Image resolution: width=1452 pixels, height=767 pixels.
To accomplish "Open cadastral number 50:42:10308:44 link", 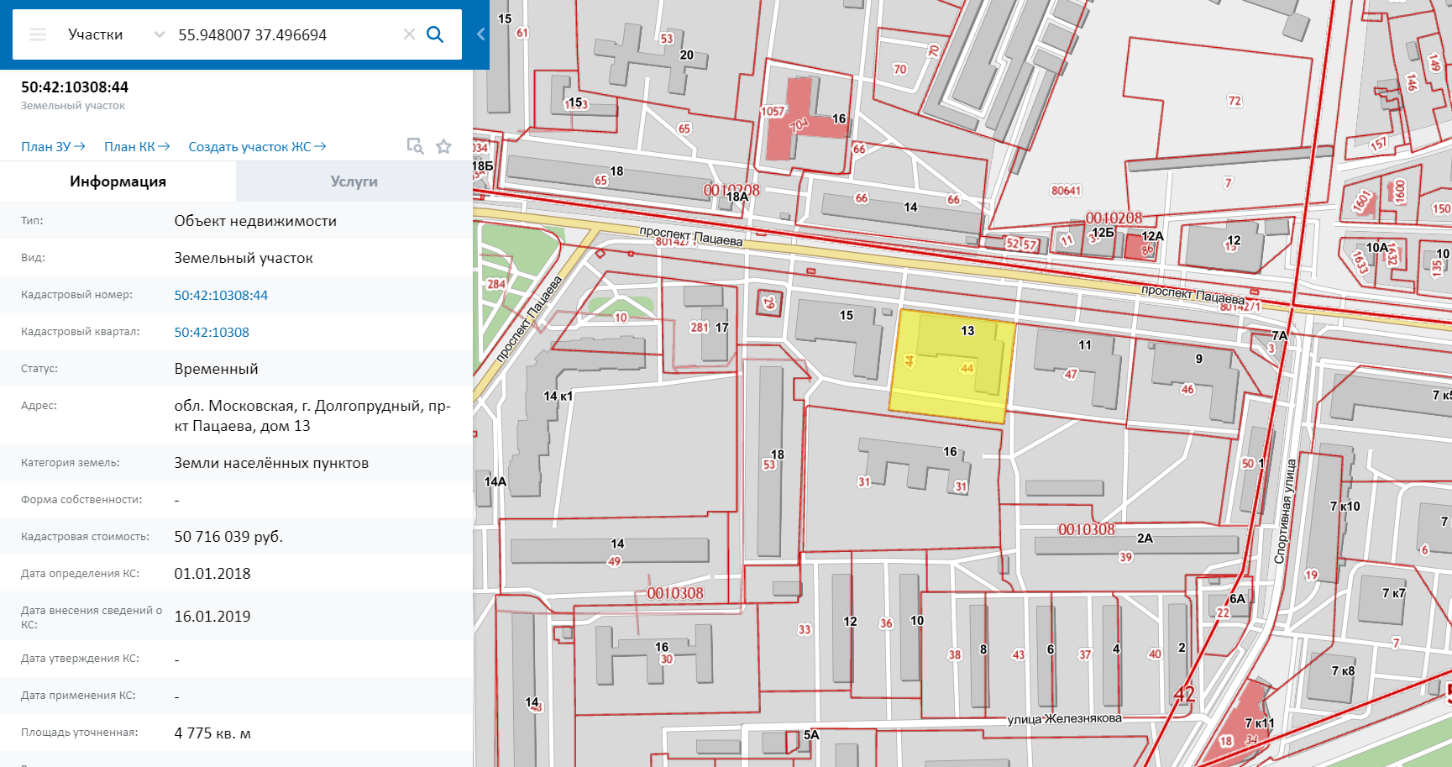I will point(221,295).
